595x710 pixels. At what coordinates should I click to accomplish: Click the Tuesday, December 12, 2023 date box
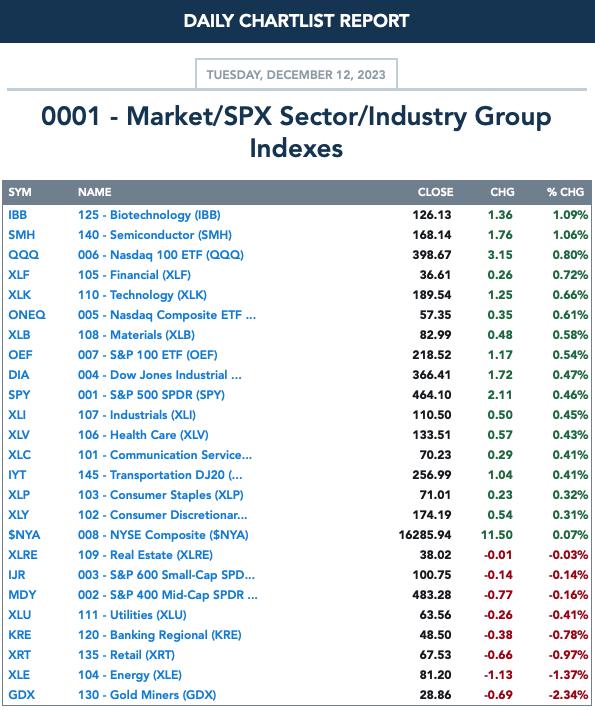point(296,74)
